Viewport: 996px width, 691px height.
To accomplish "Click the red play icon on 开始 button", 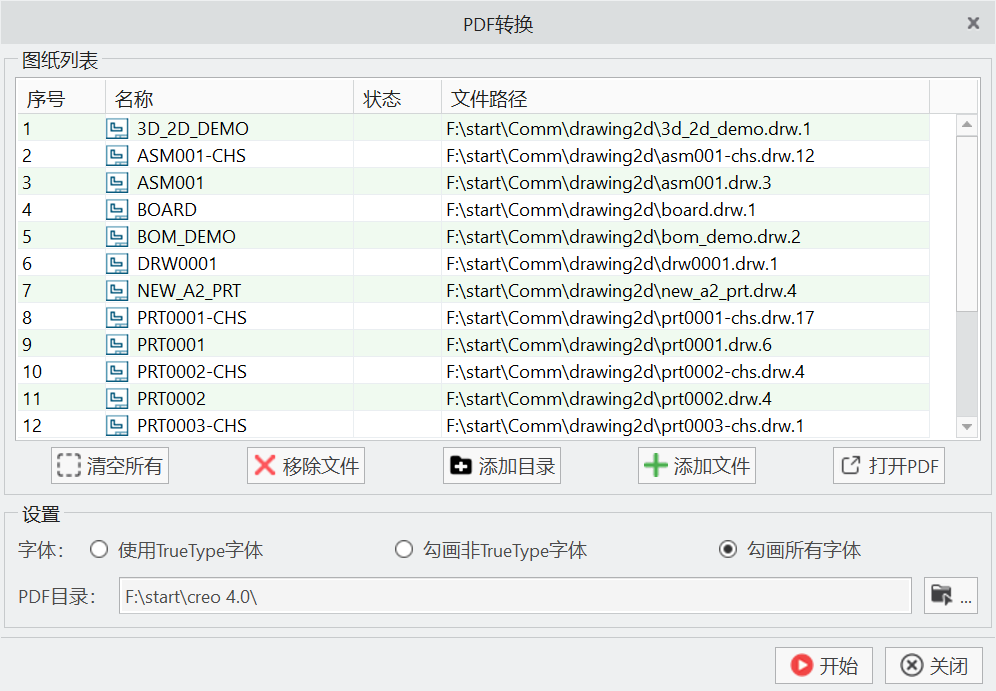I will [x=803, y=665].
